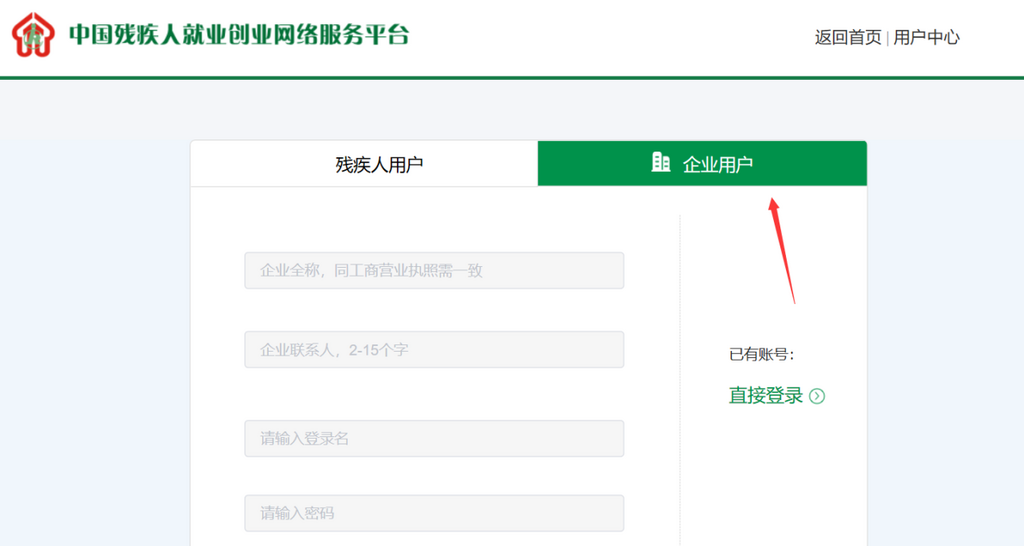Focus the 企业全称 input field
Screen dimensions: 1024x546
click(434, 270)
